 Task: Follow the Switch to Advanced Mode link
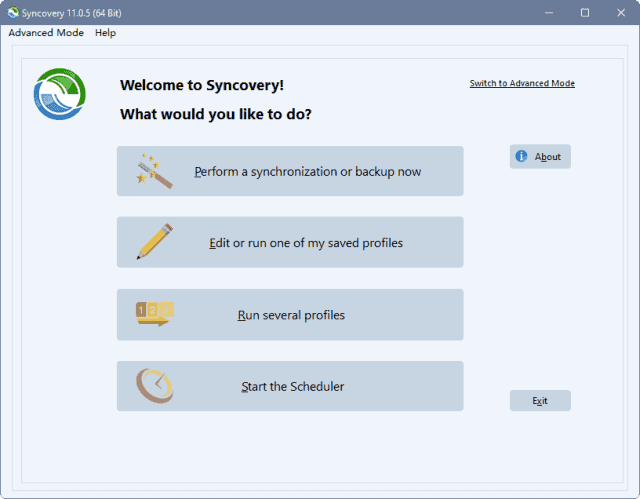click(x=522, y=83)
